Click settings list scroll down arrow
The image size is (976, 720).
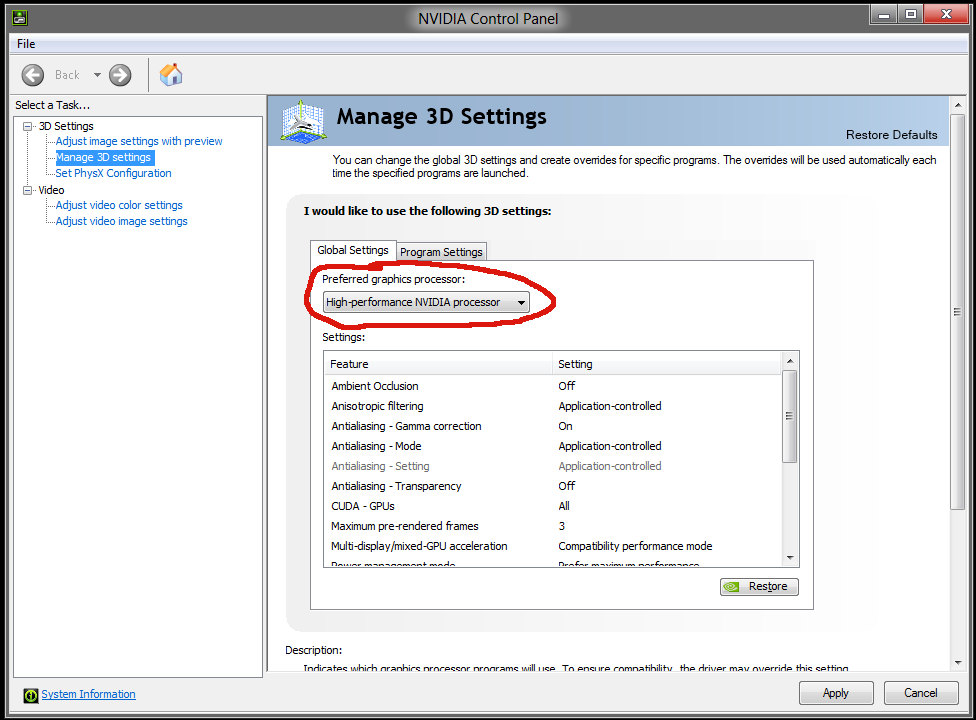click(x=790, y=558)
